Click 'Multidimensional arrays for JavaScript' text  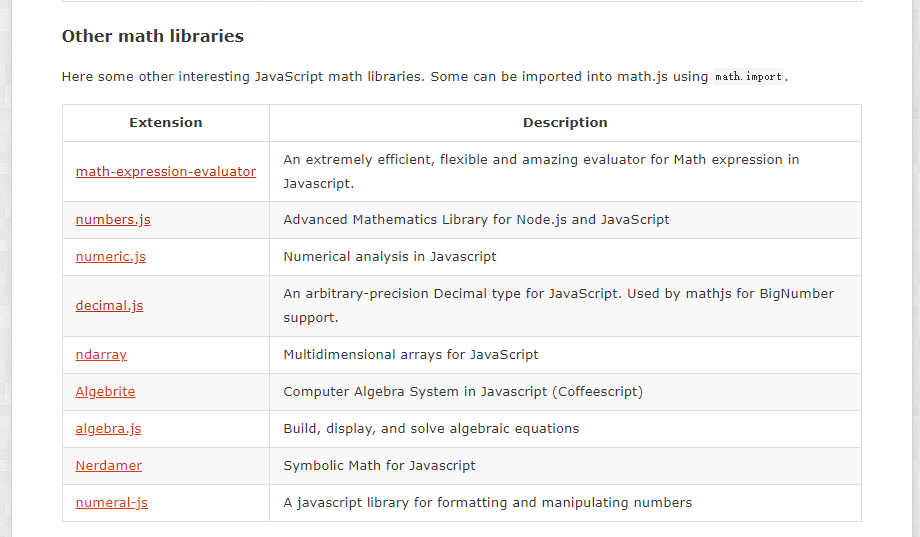pos(411,354)
